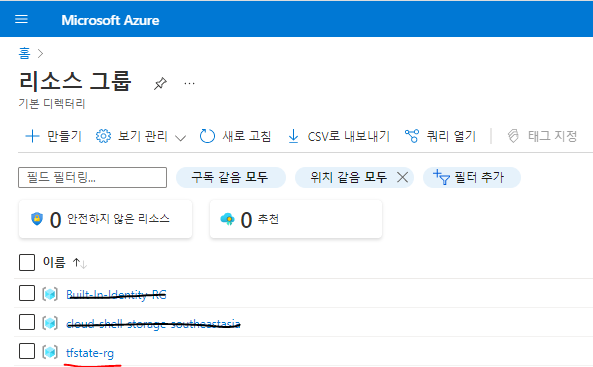Screen dimensions: 593x367
Task: Click the resource group icon beside Built-In-Identity-RG
Action: 50,294
